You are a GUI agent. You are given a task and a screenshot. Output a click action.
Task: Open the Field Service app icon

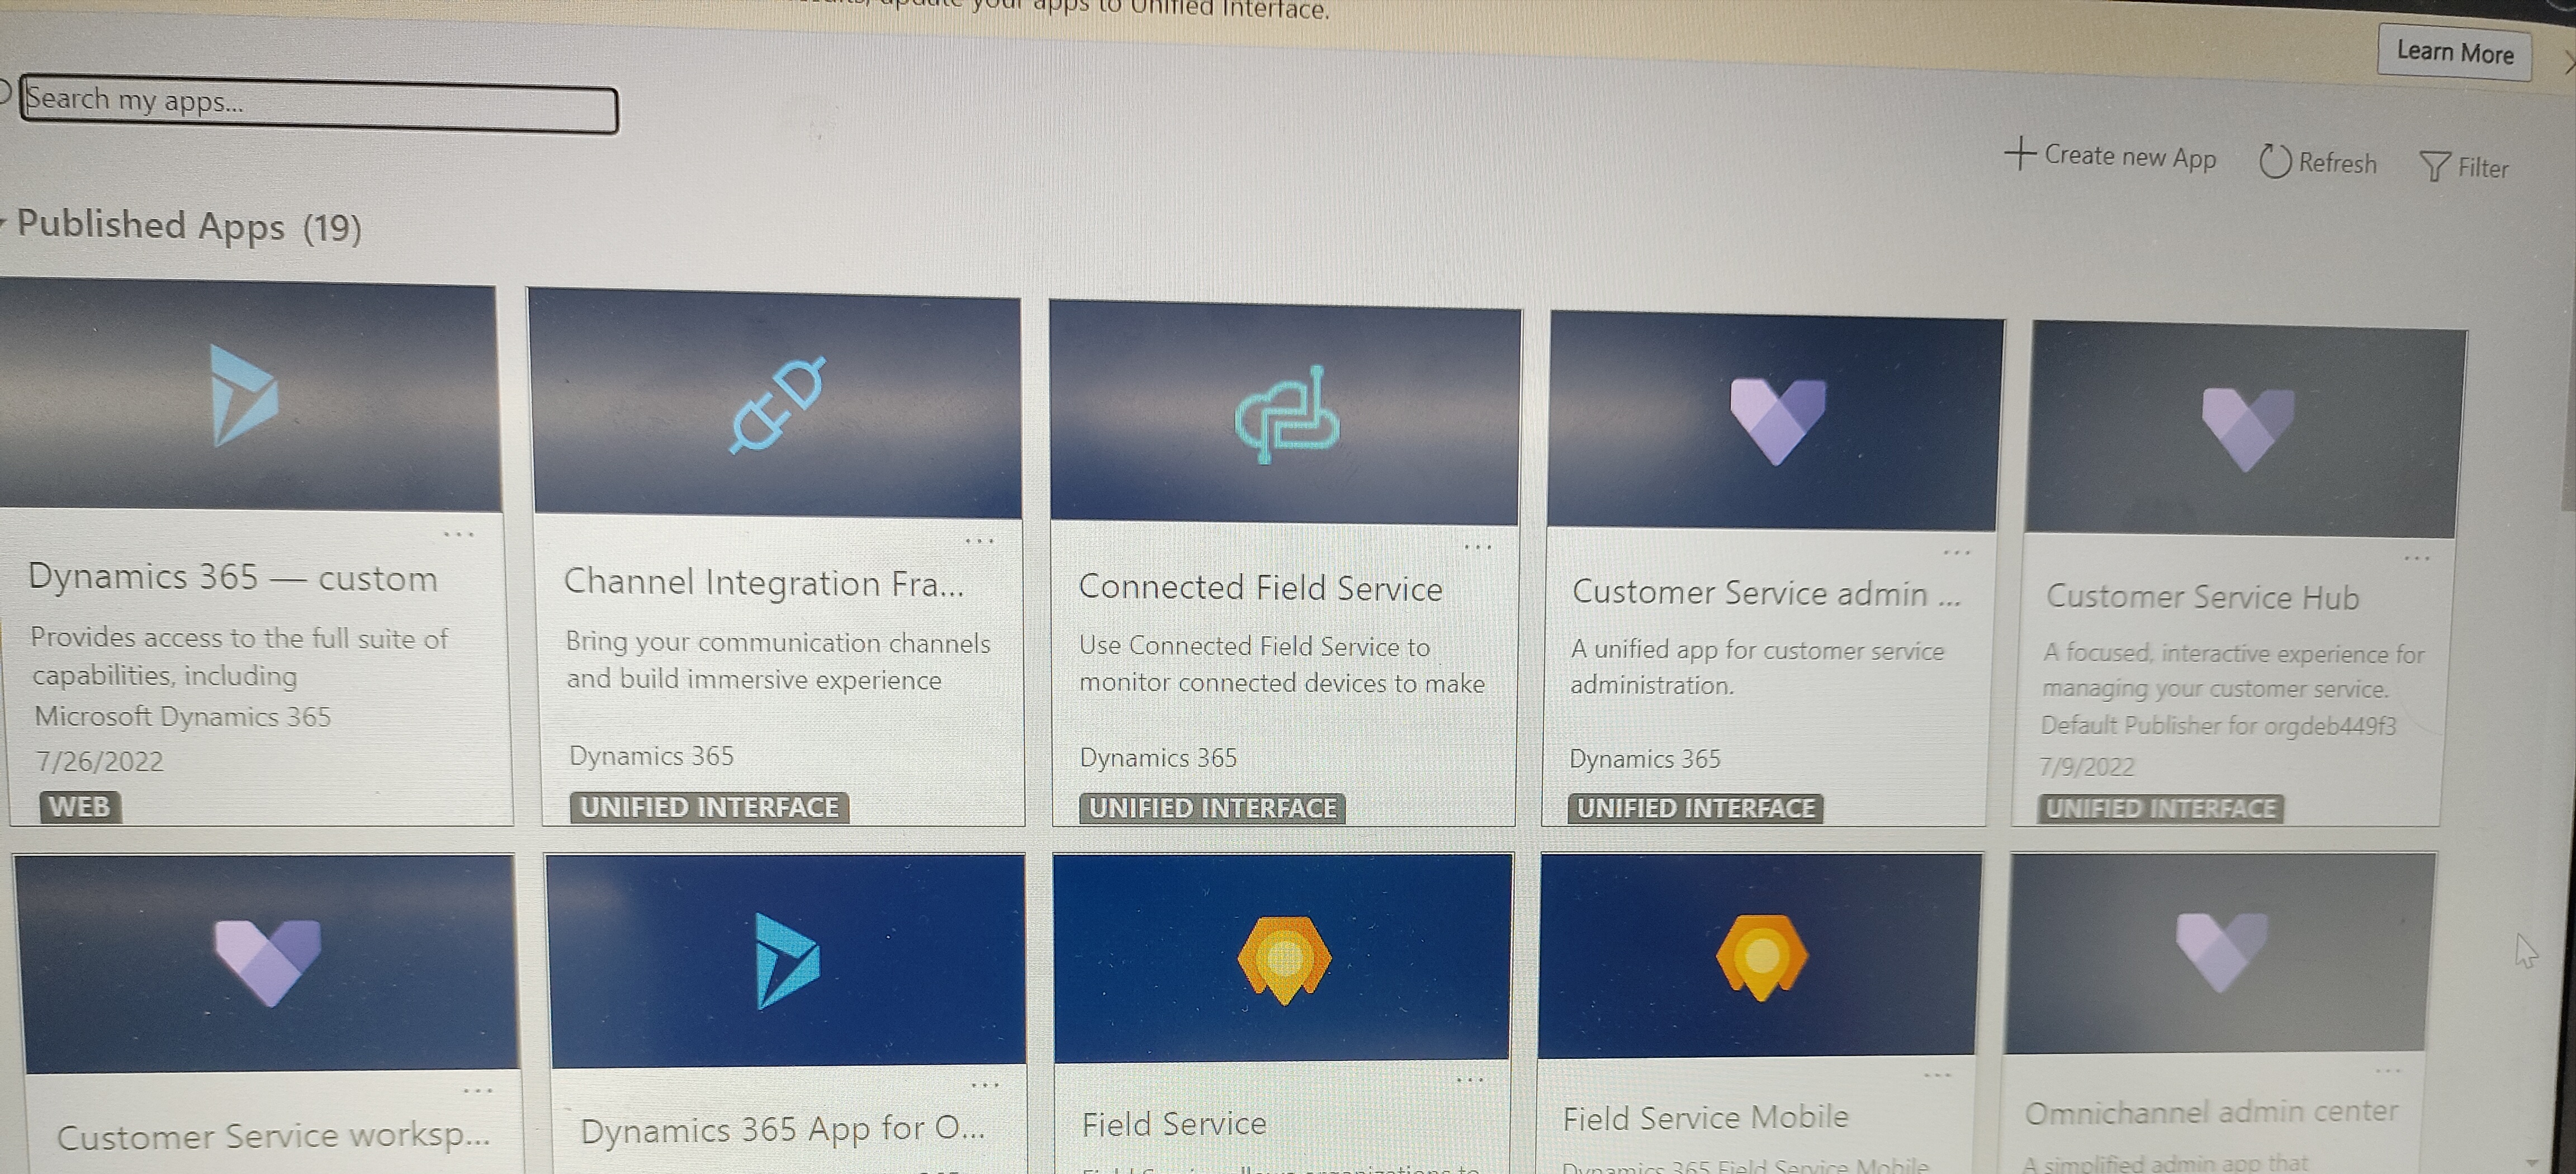[x=1284, y=960]
